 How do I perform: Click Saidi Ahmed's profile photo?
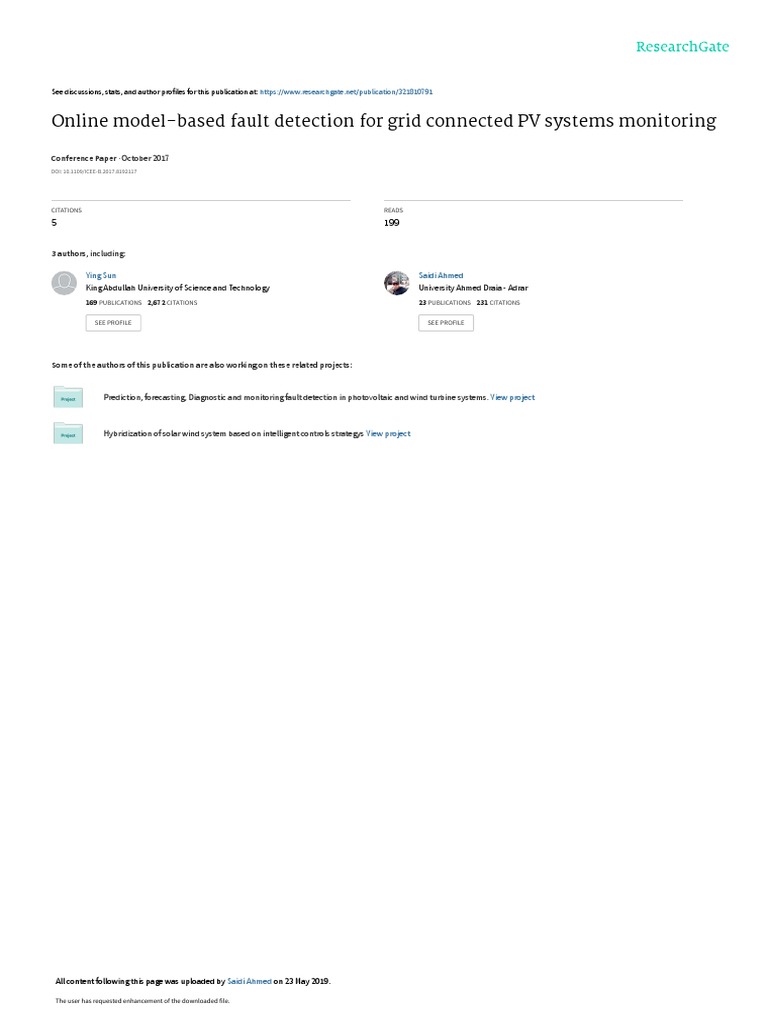(396, 283)
